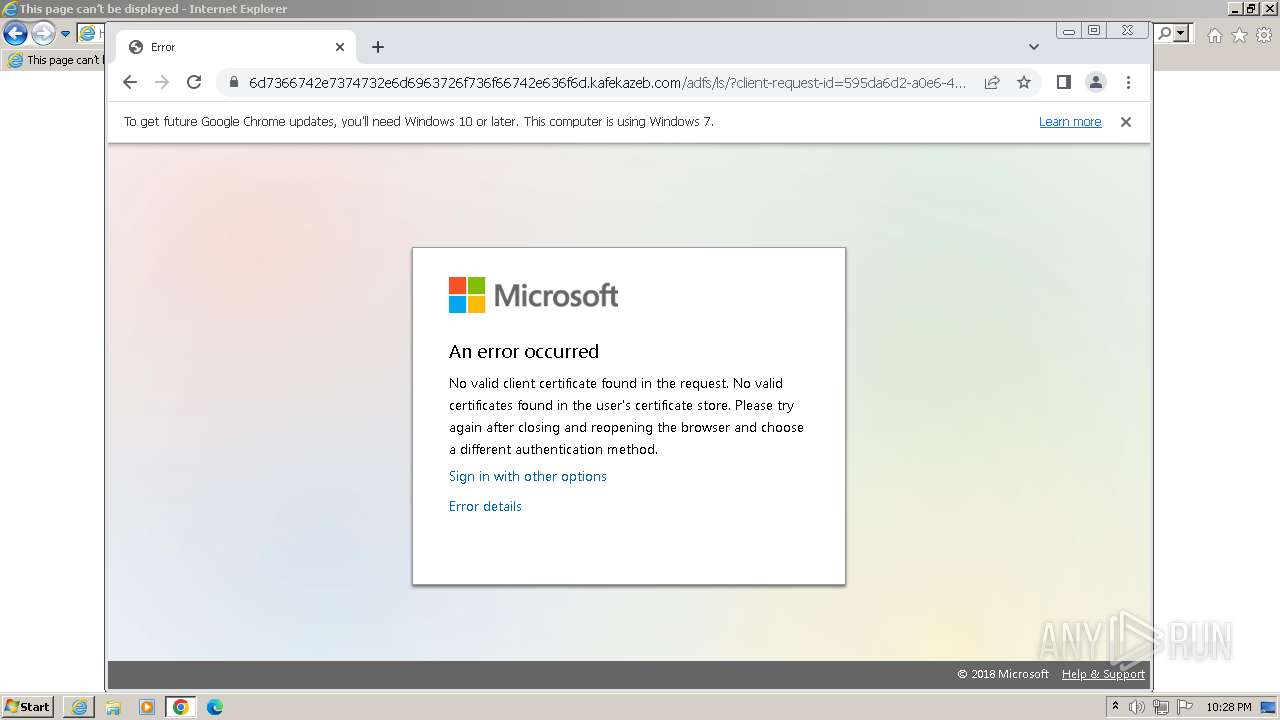Open volume control in tray
The image size is (1280, 720).
(x=1137, y=707)
